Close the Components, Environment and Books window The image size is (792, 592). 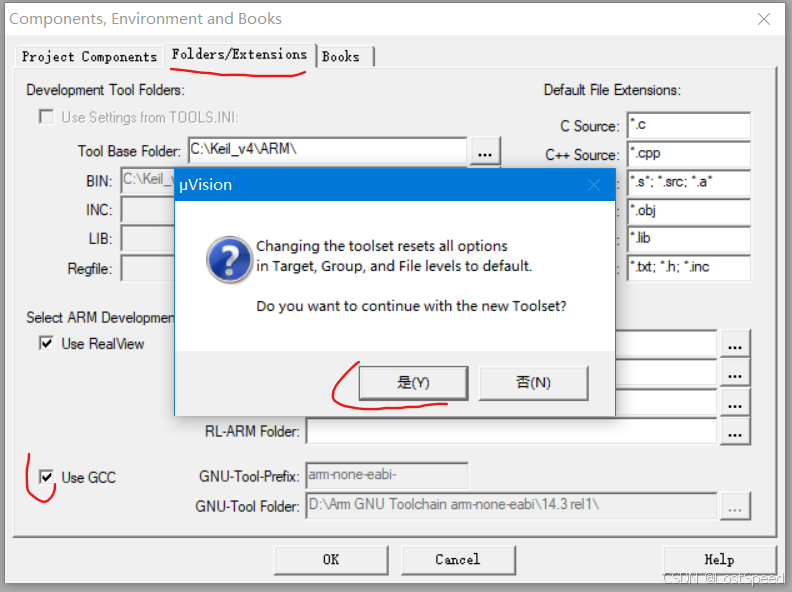pos(764,19)
